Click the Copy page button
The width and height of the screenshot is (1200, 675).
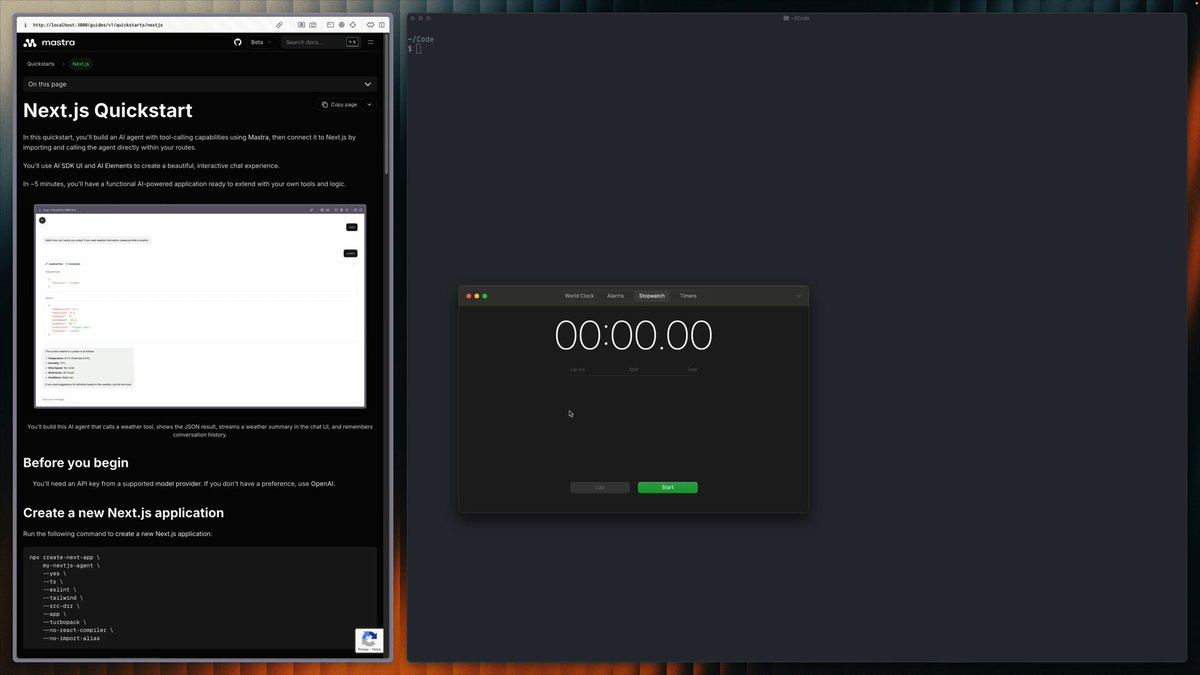coord(339,104)
